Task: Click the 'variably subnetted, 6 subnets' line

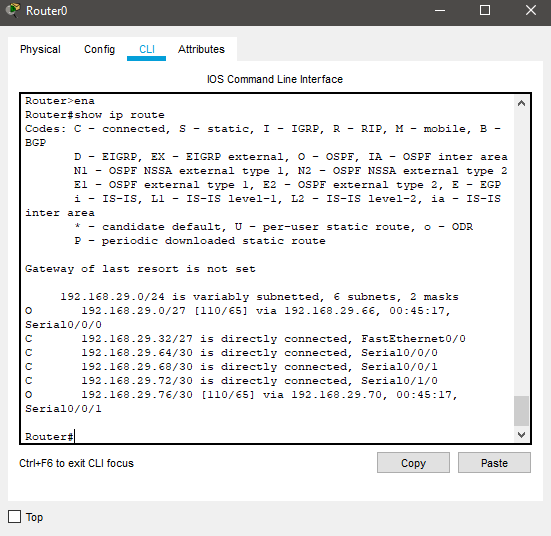Action: coord(259,297)
